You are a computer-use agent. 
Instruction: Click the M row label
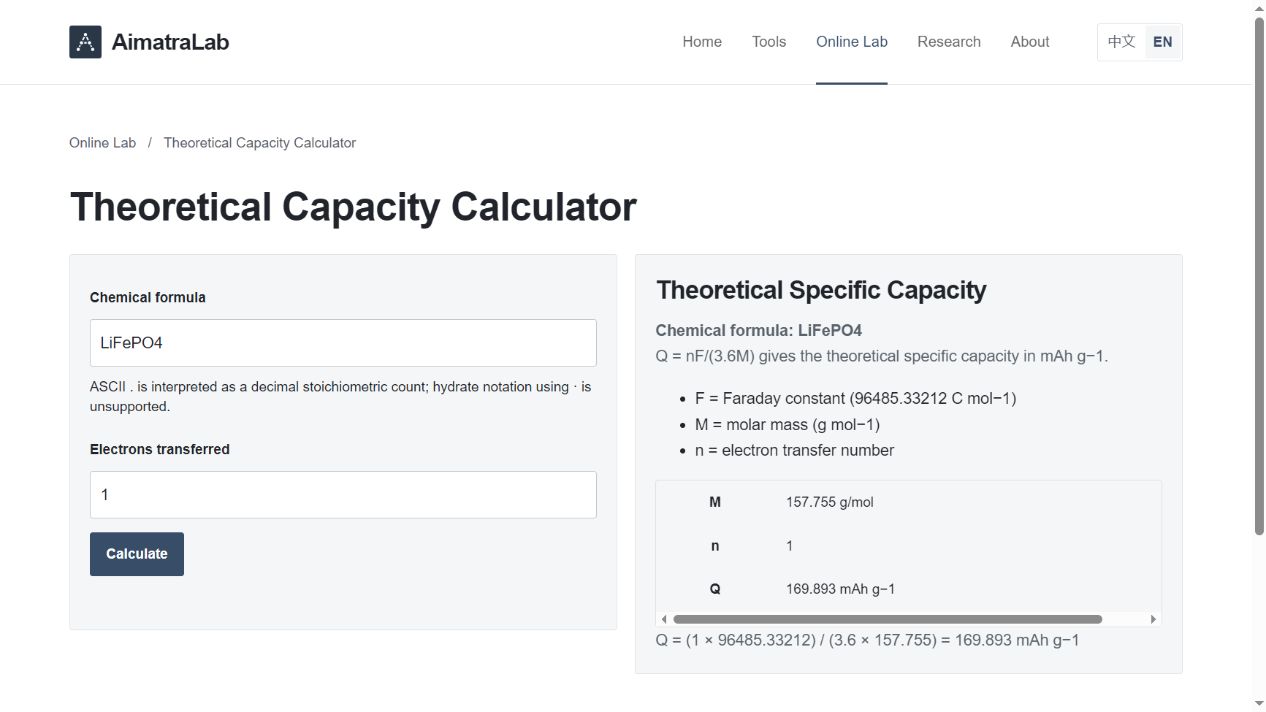pyautogui.click(x=715, y=502)
